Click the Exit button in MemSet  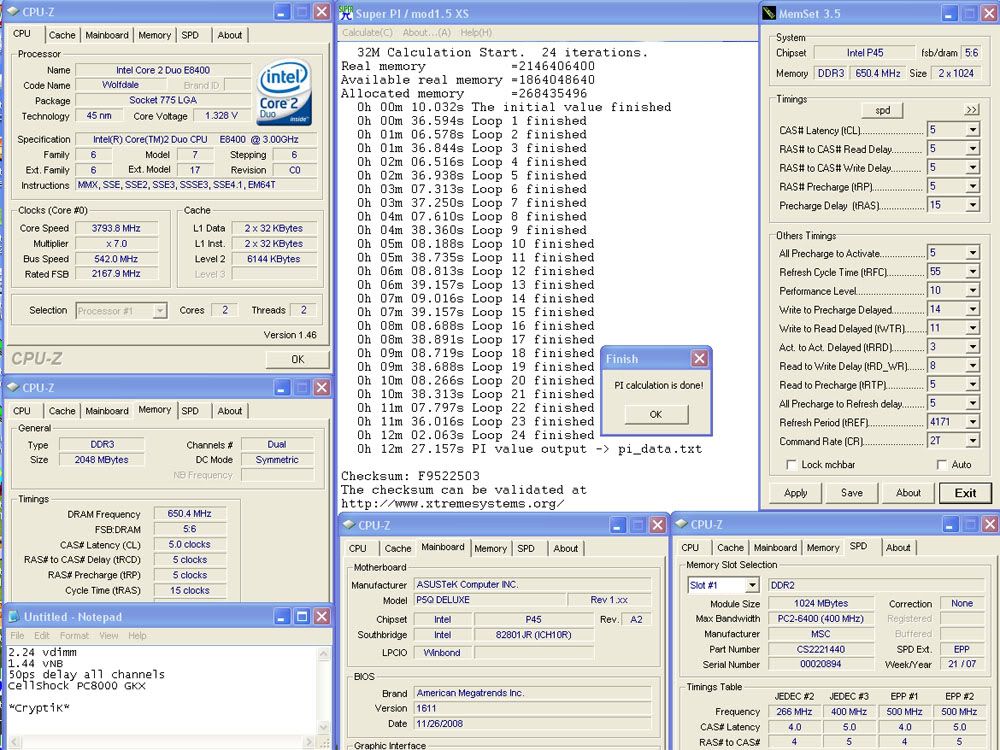[965, 492]
